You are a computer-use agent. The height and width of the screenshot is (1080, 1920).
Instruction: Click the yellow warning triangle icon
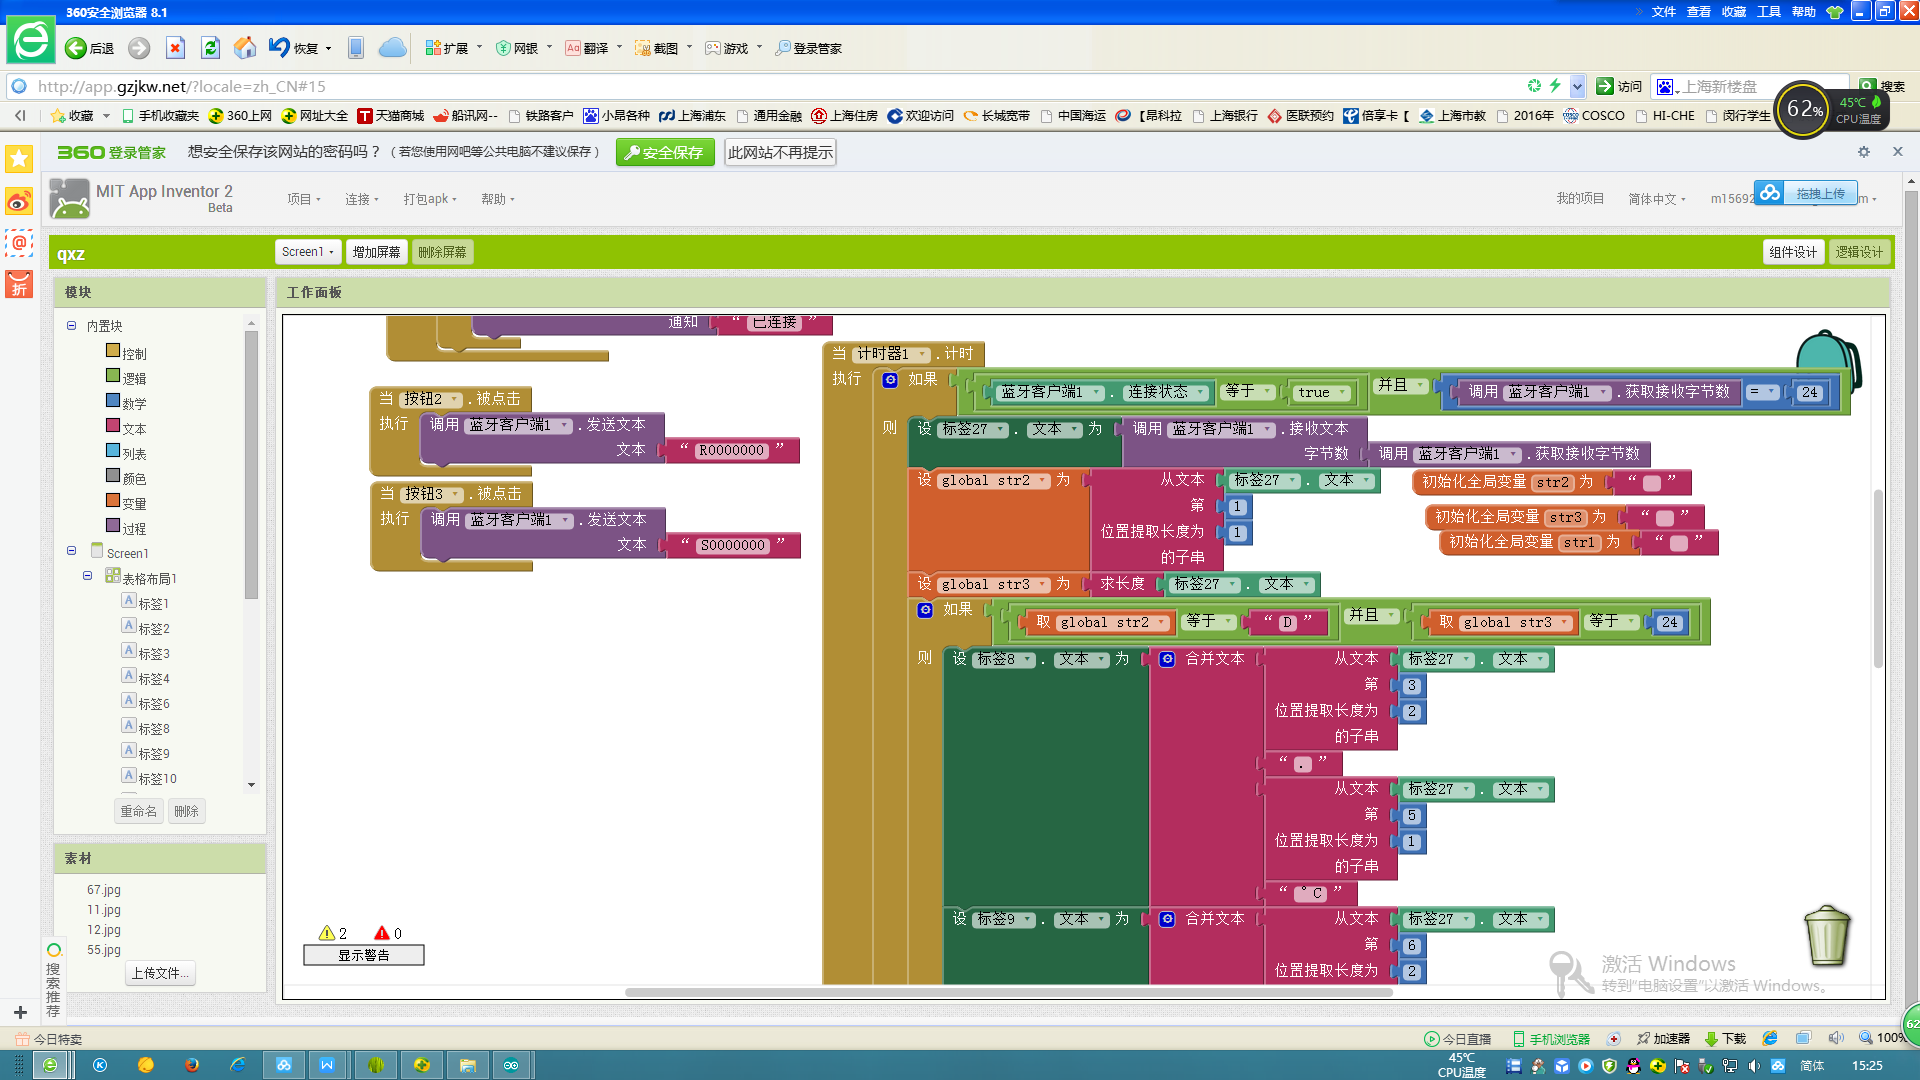[326, 933]
